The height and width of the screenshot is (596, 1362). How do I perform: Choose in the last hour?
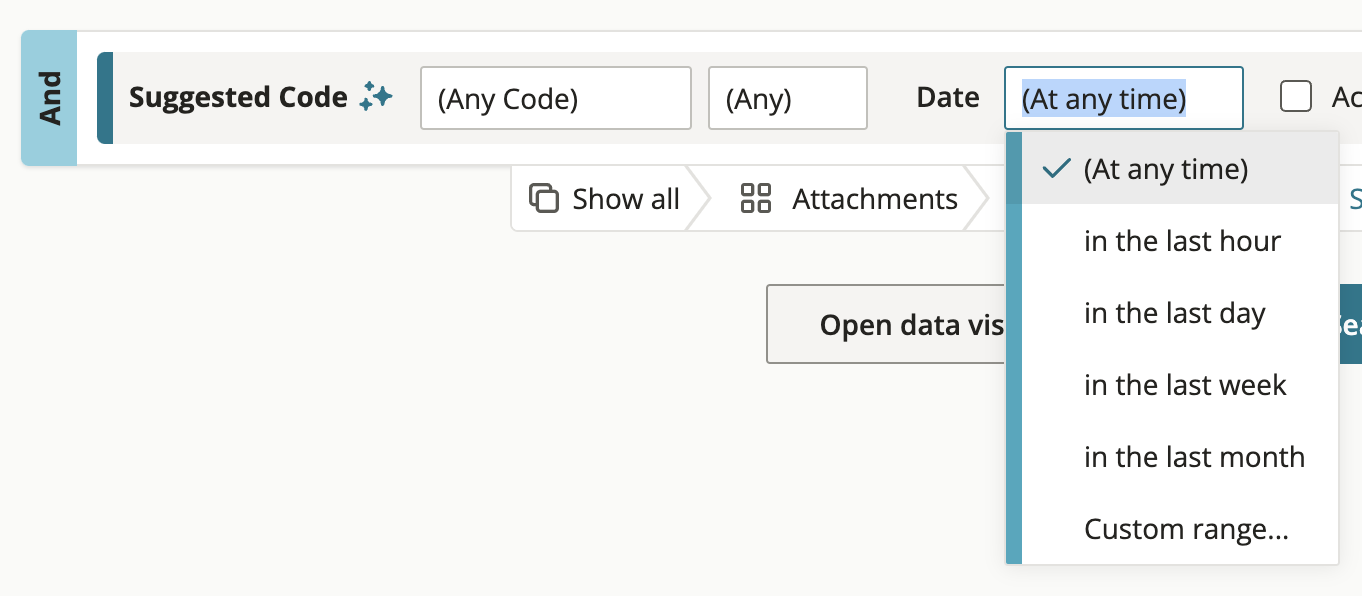(1180, 241)
